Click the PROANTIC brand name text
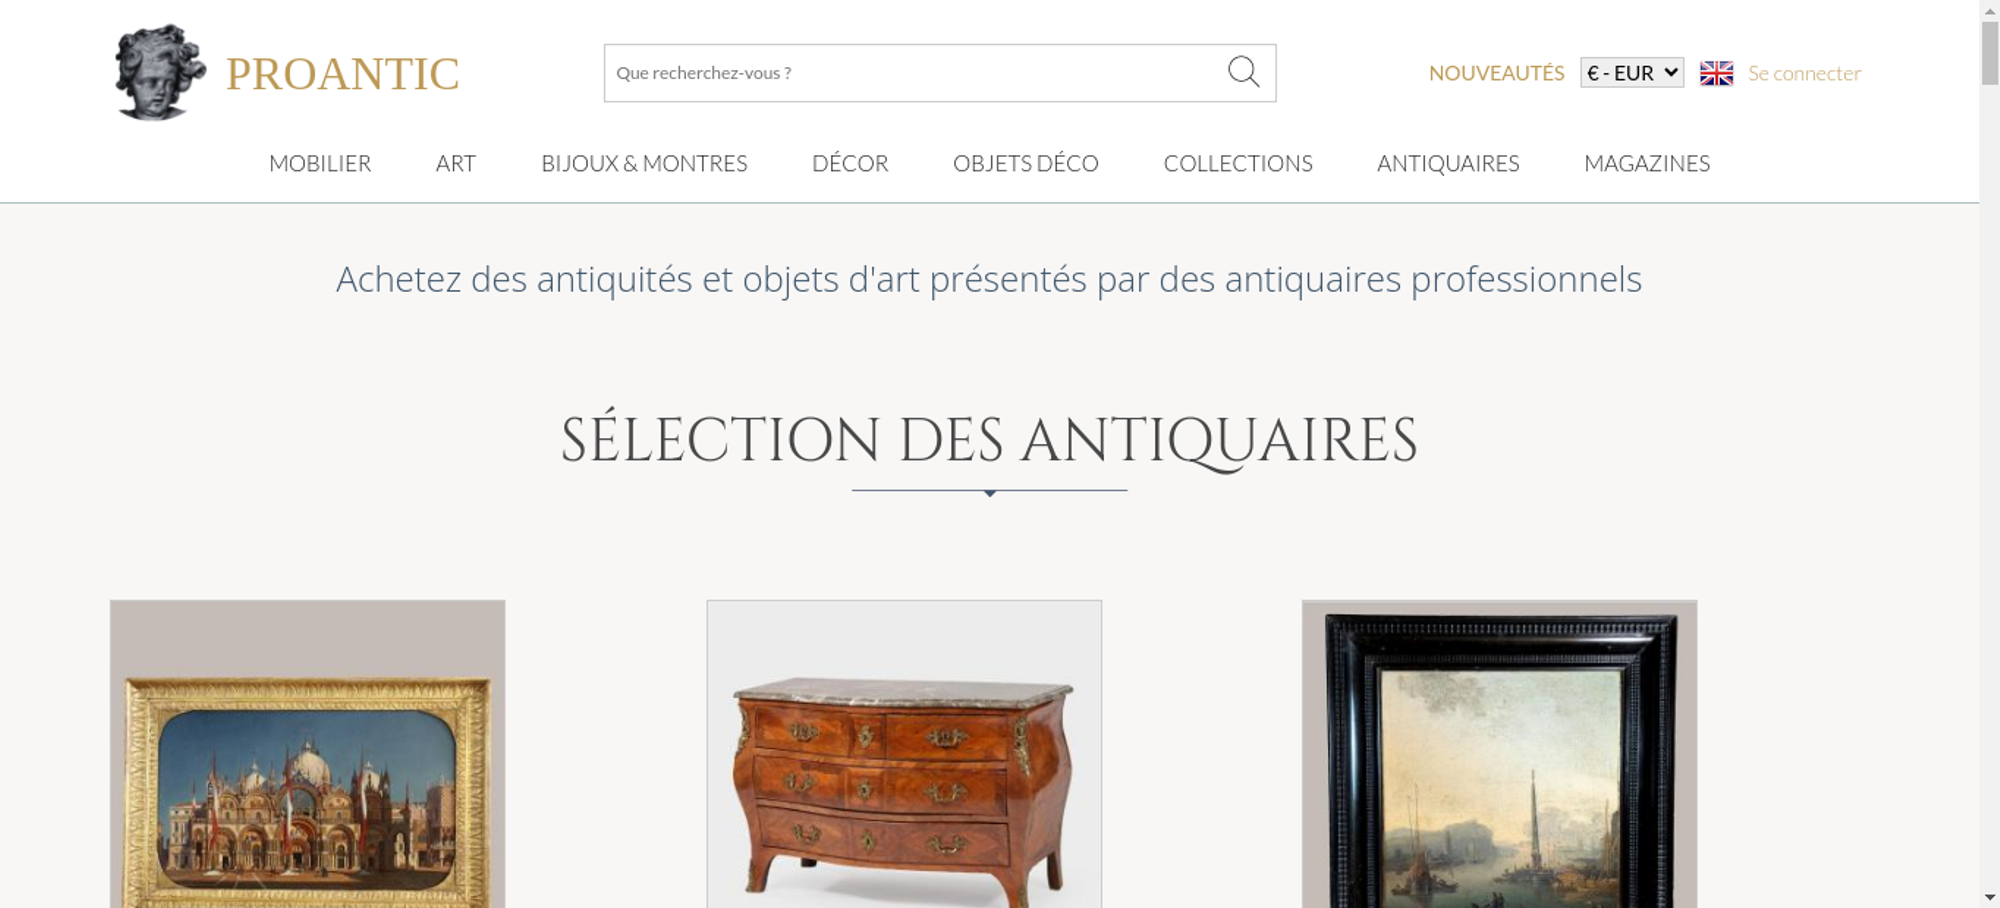Screen dimensions: 2000x908 [x=342, y=74]
